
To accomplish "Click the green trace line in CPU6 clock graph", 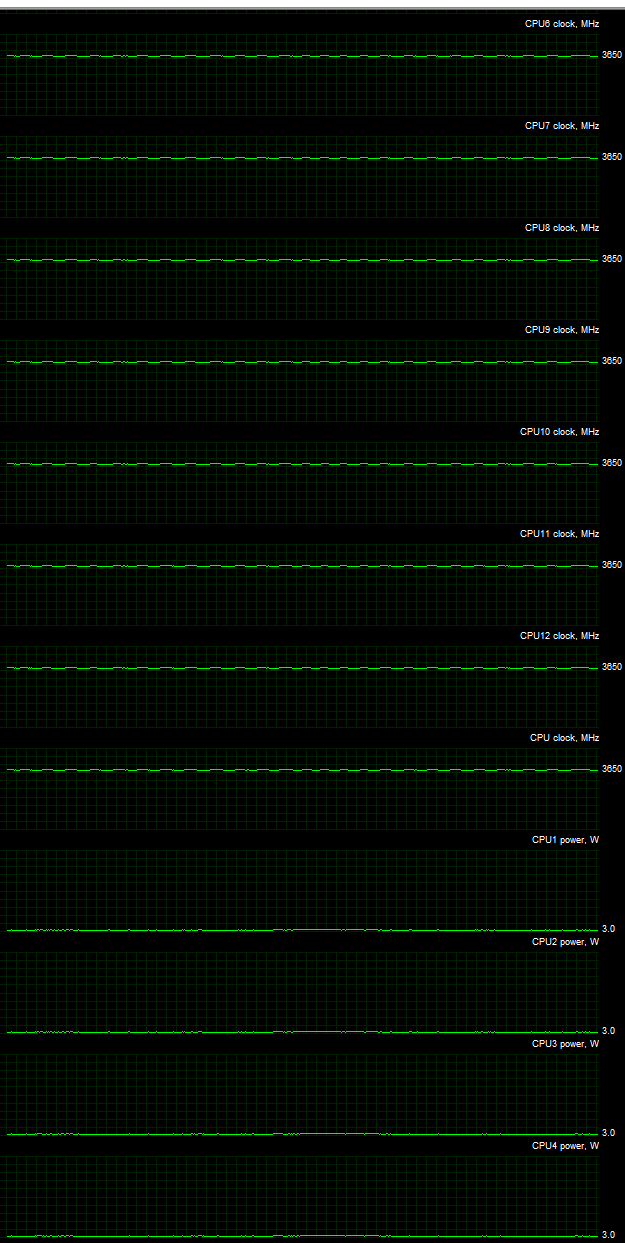I will pos(300,56).
